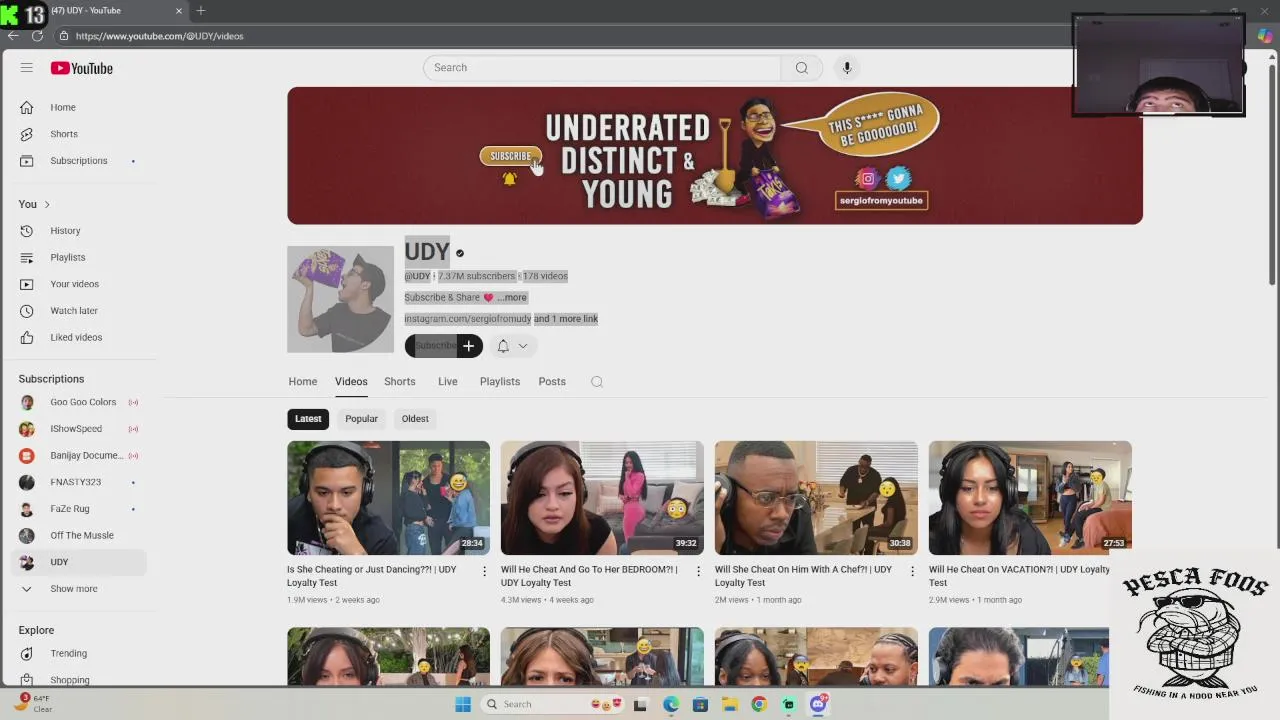
Task: Select the Latest filter chip
Action: pyautogui.click(x=308, y=419)
